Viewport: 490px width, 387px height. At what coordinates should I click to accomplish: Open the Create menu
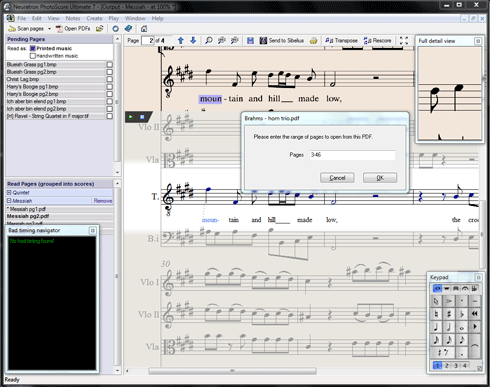pos(94,18)
